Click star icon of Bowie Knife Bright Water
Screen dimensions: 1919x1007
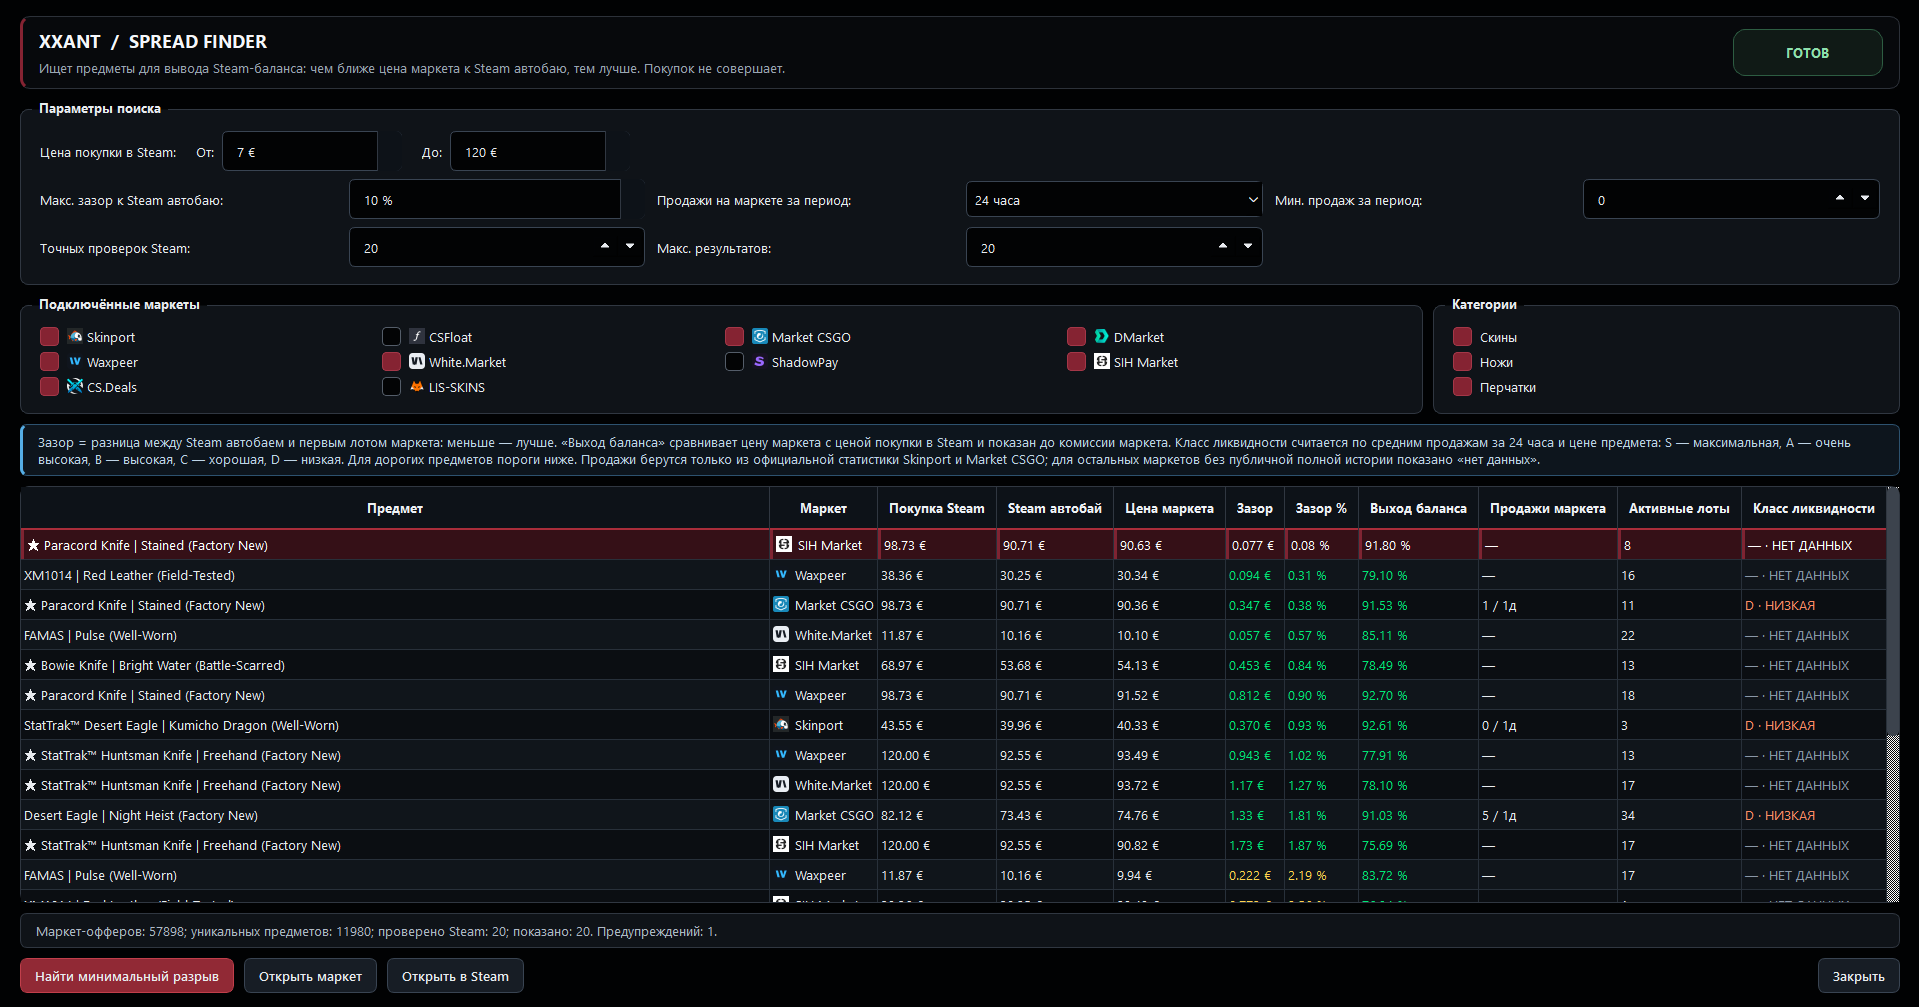tap(31, 665)
